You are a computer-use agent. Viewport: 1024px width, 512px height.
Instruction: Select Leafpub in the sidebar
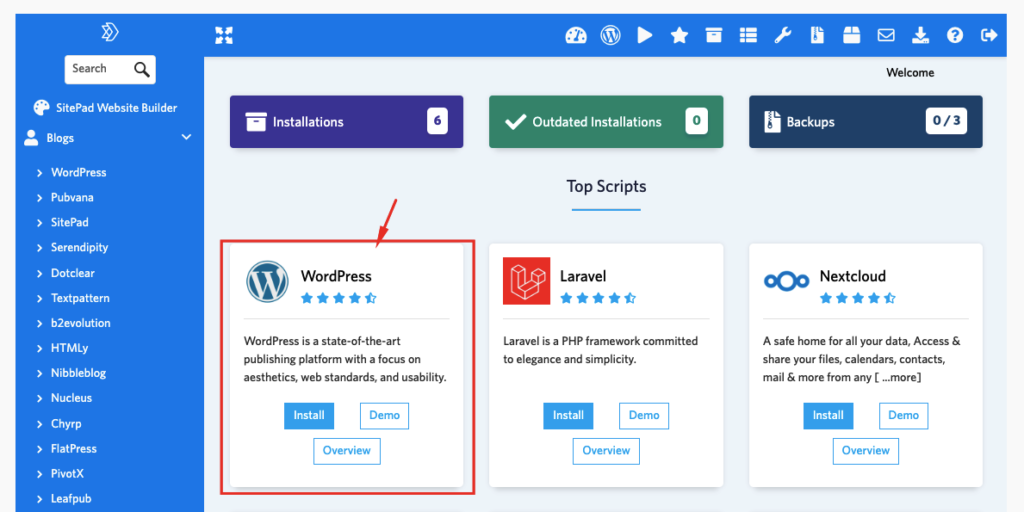pyautogui.click(x=71, y=498)
